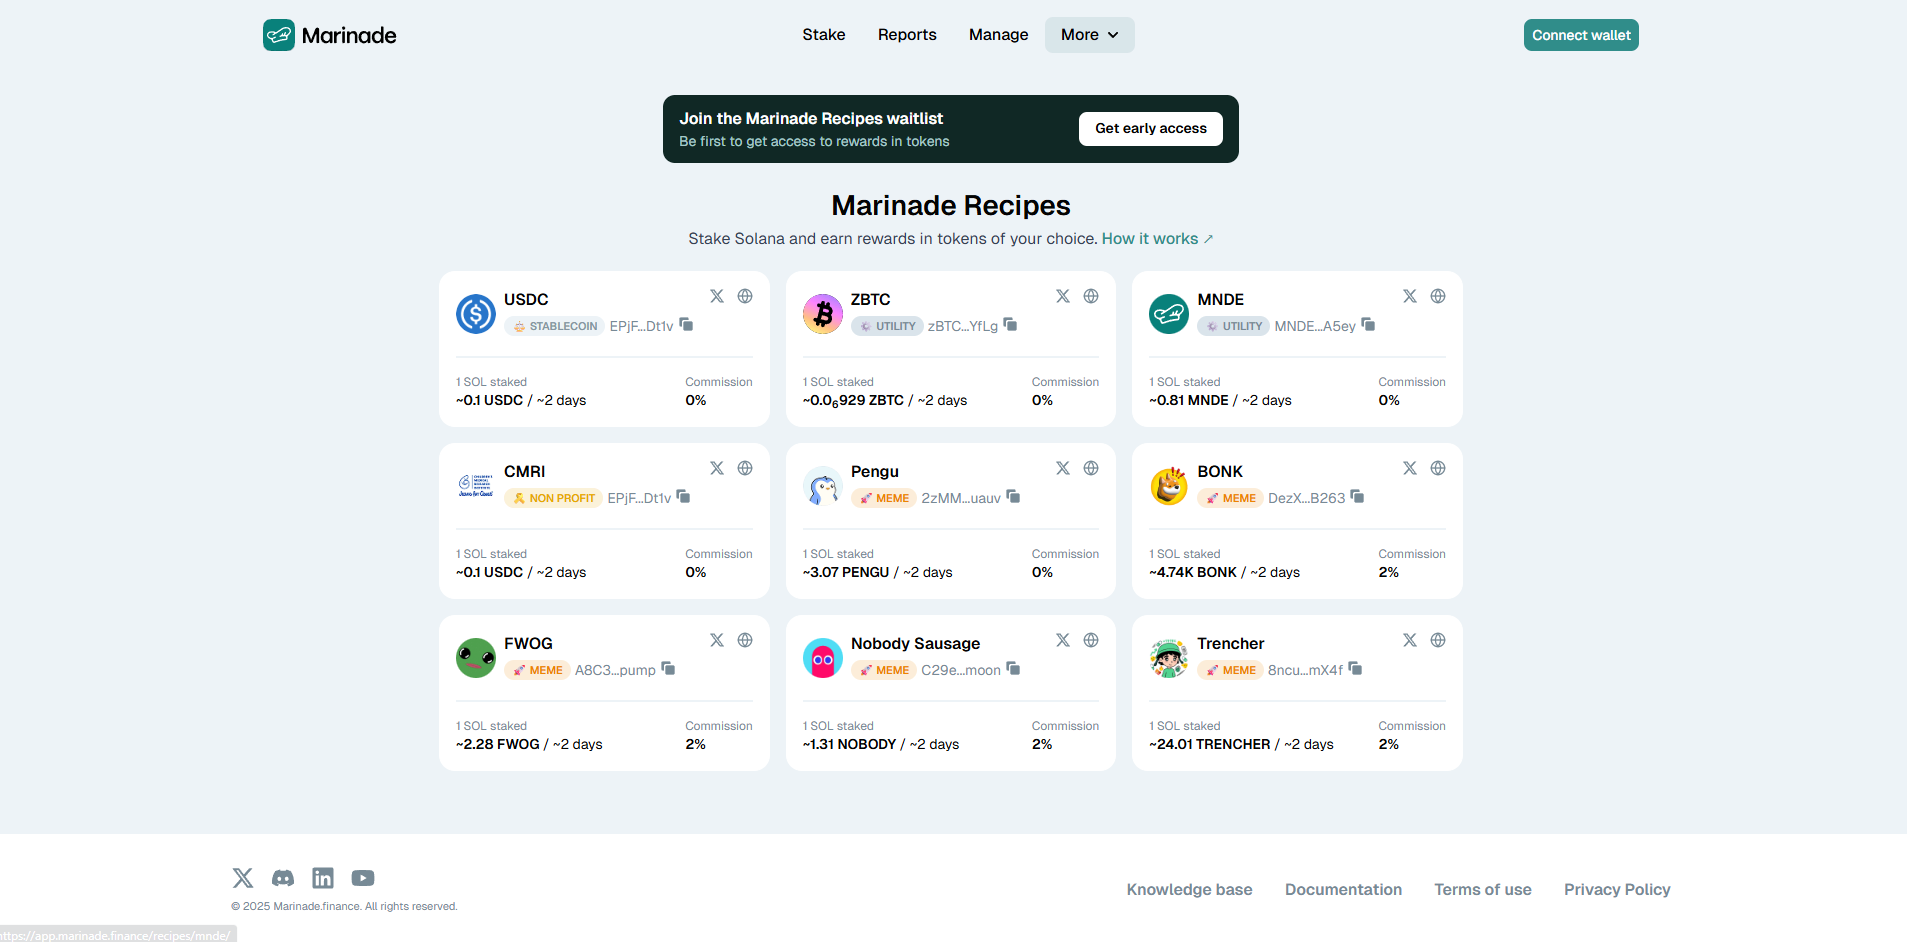Copy the FWOG address A8C3...pump
The height and width of the screenshot is (942, 1907).
coord(668,669)
